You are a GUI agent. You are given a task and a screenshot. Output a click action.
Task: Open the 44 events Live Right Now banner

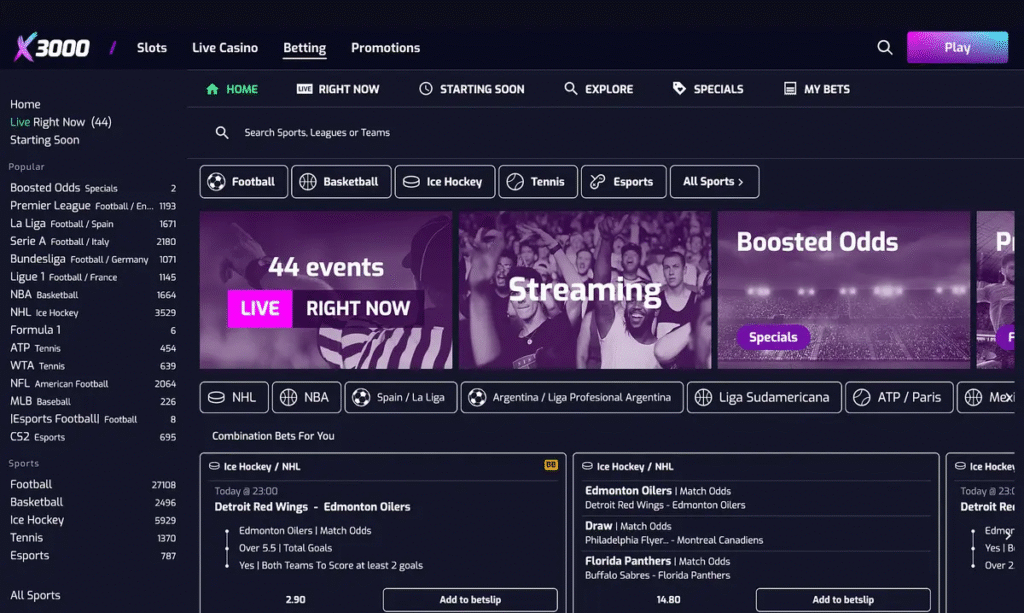(326, 290)
